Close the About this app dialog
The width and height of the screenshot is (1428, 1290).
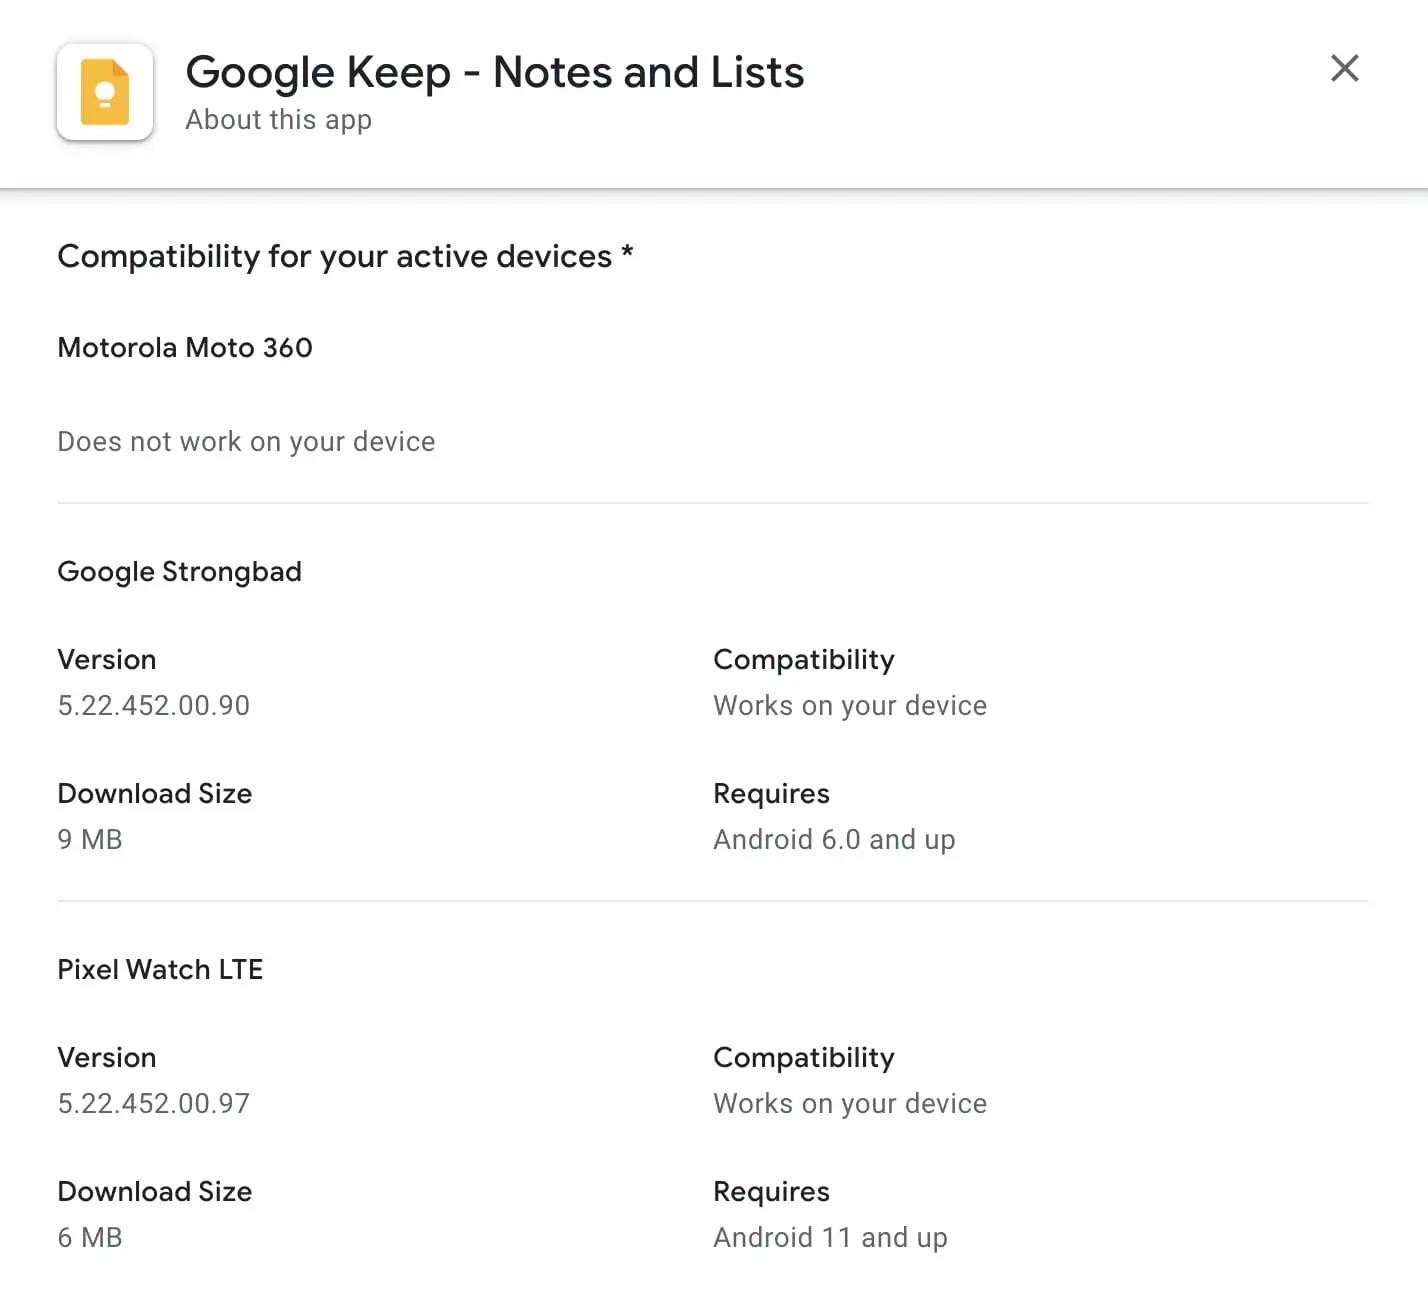click(1344, 68)
